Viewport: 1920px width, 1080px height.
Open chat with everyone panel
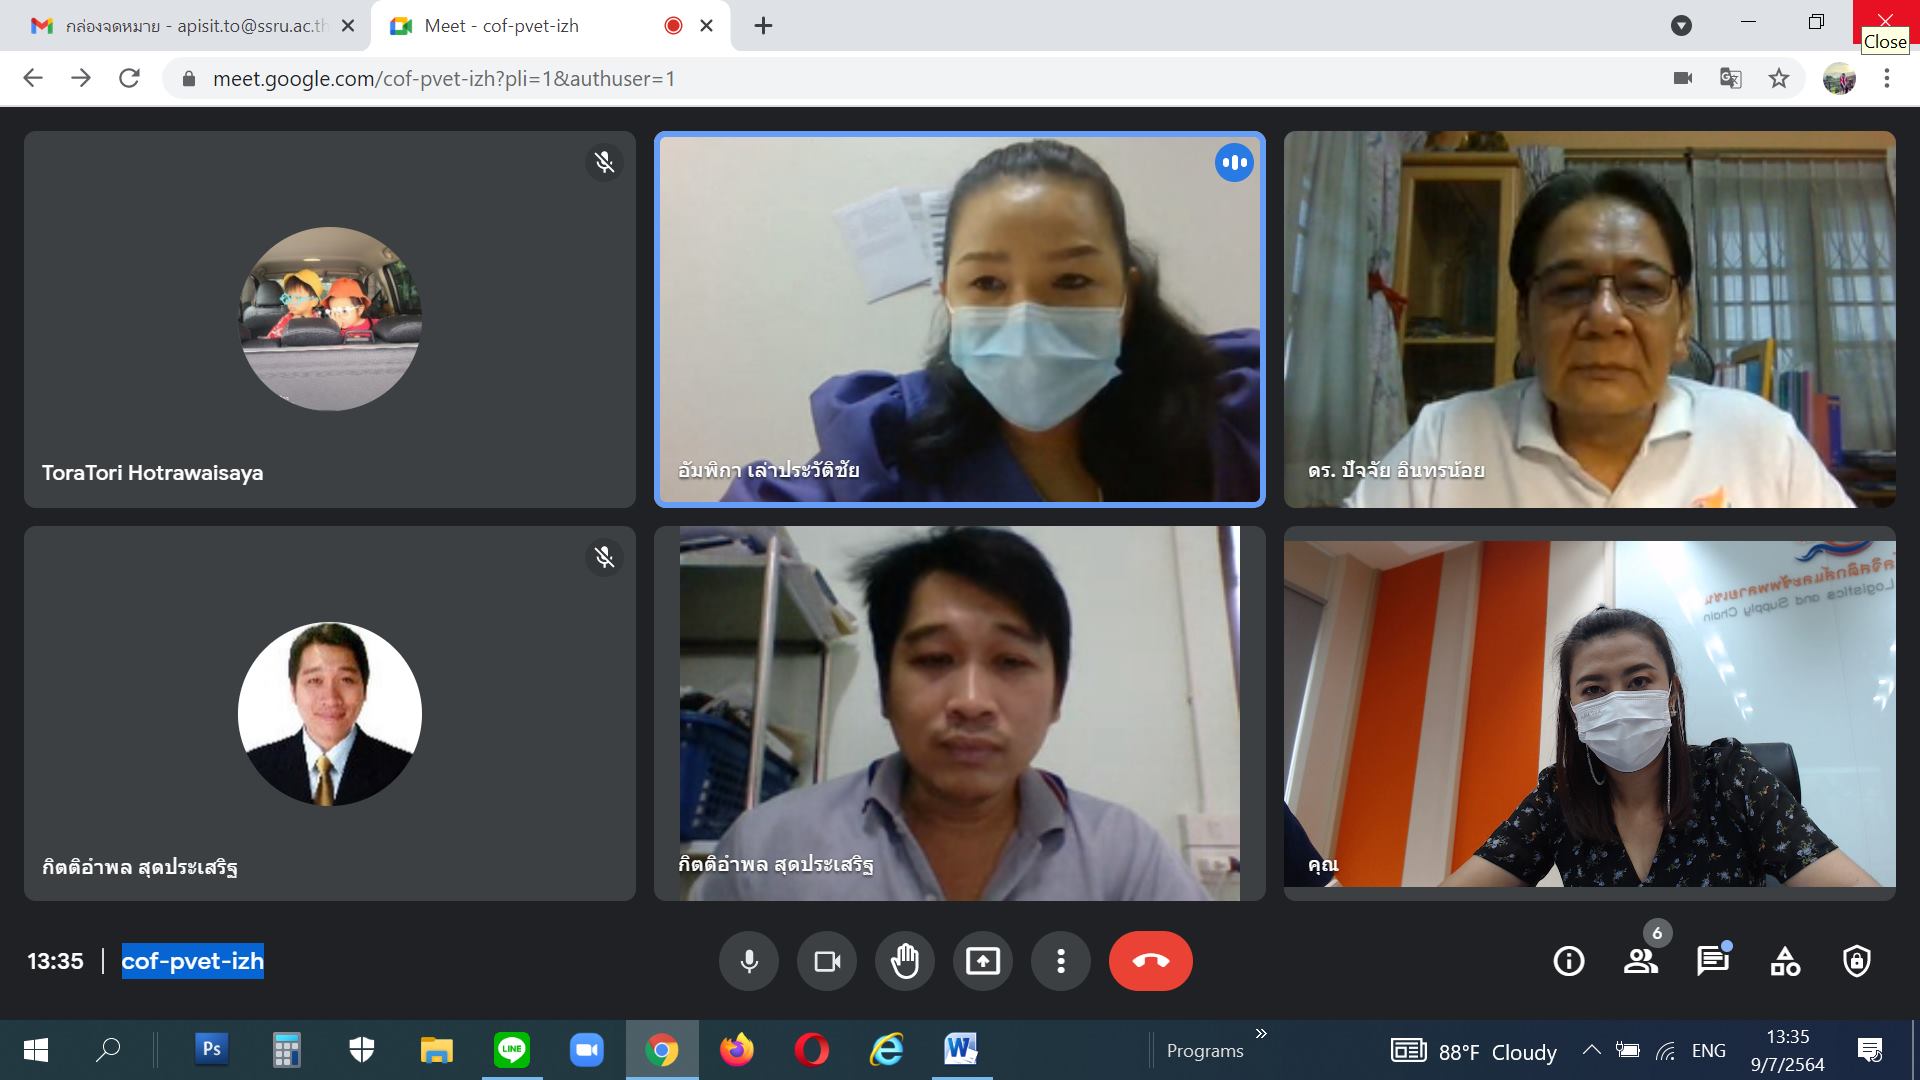(x=1712, y=961)
